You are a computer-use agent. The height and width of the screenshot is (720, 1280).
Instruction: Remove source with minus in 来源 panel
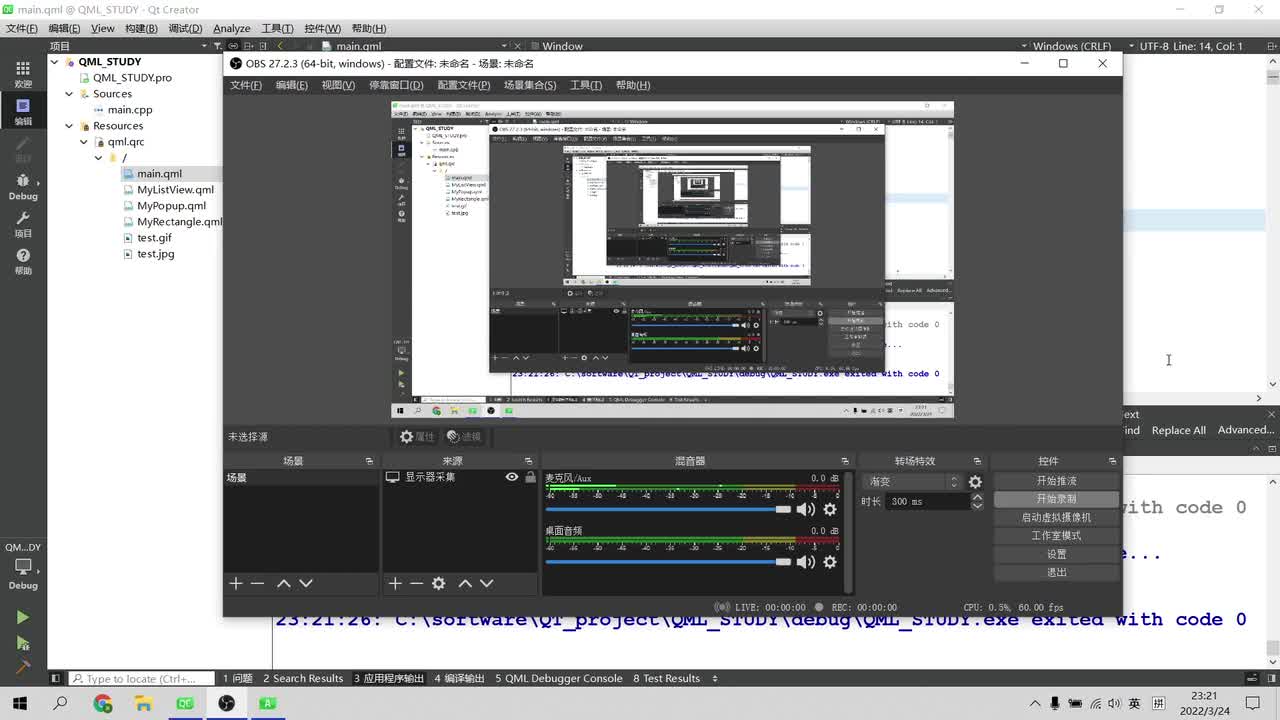tap(416, 583)
